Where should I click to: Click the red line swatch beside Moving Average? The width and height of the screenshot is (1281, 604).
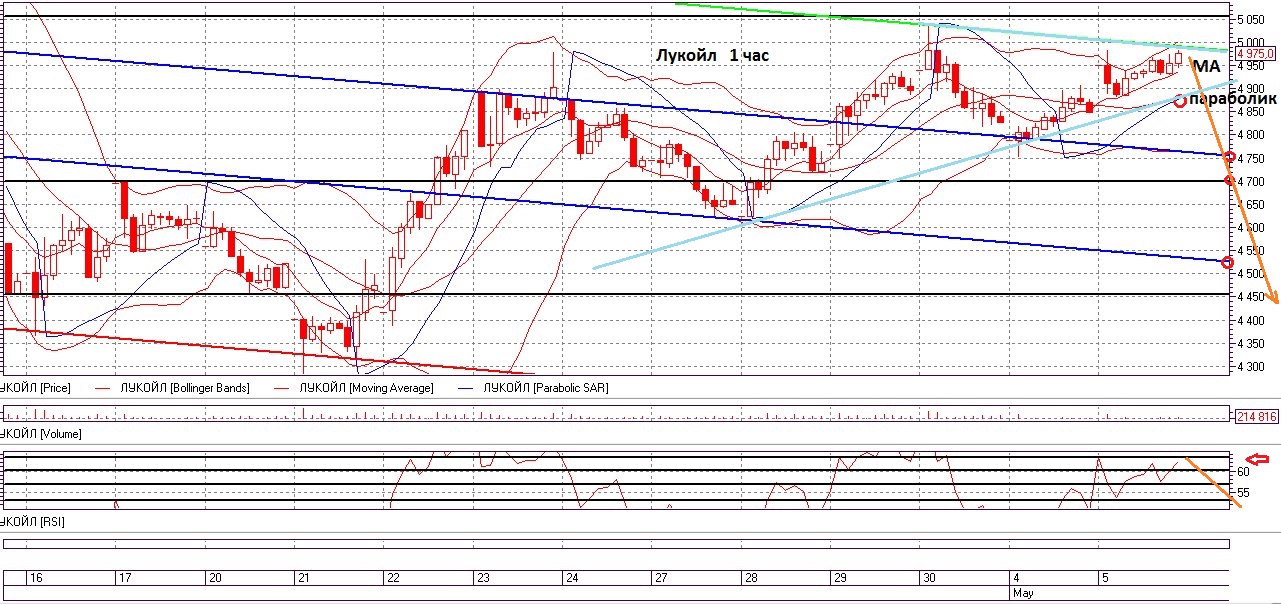click(282, 388)
